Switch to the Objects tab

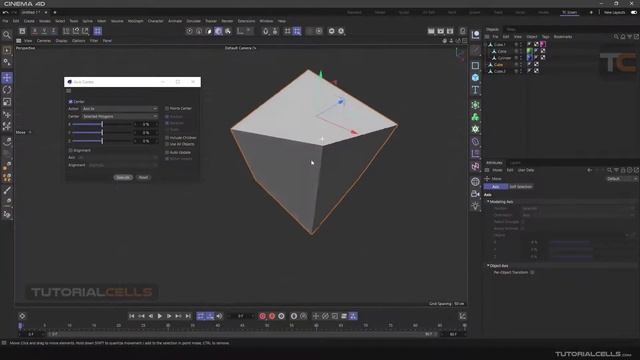pos(492,29)
